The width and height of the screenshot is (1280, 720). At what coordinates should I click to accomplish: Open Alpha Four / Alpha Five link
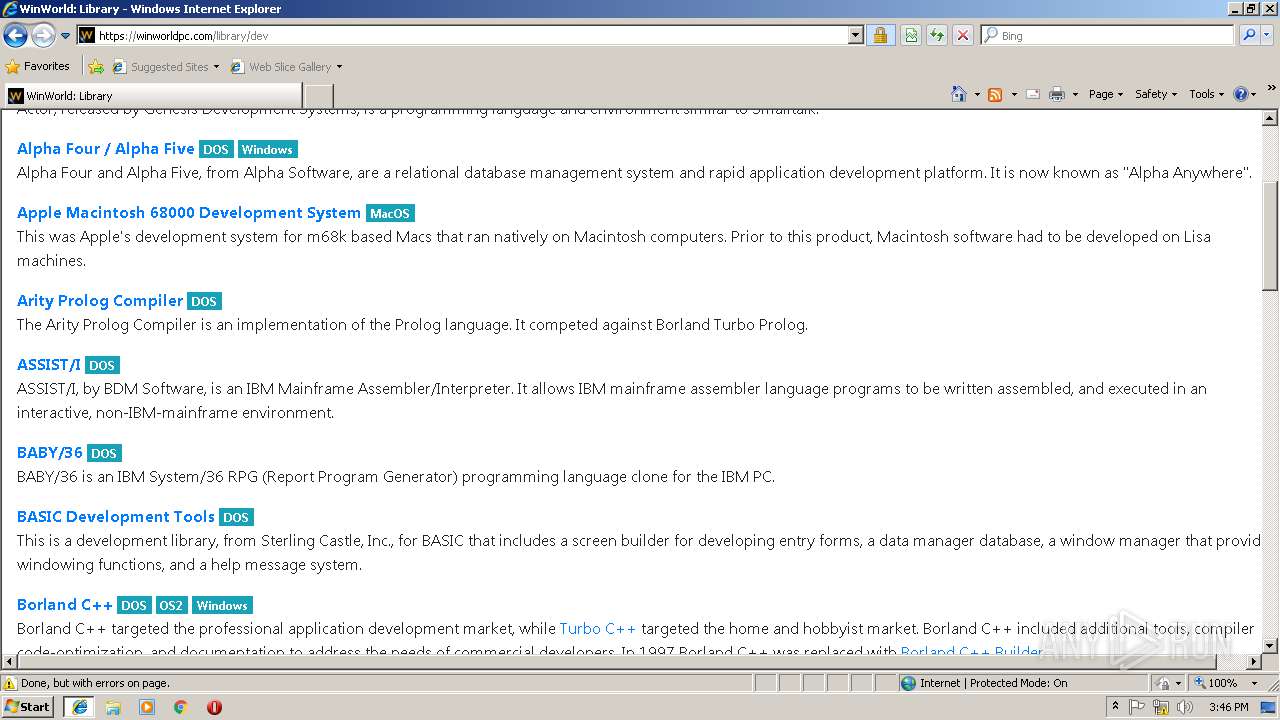pos(106,148)
